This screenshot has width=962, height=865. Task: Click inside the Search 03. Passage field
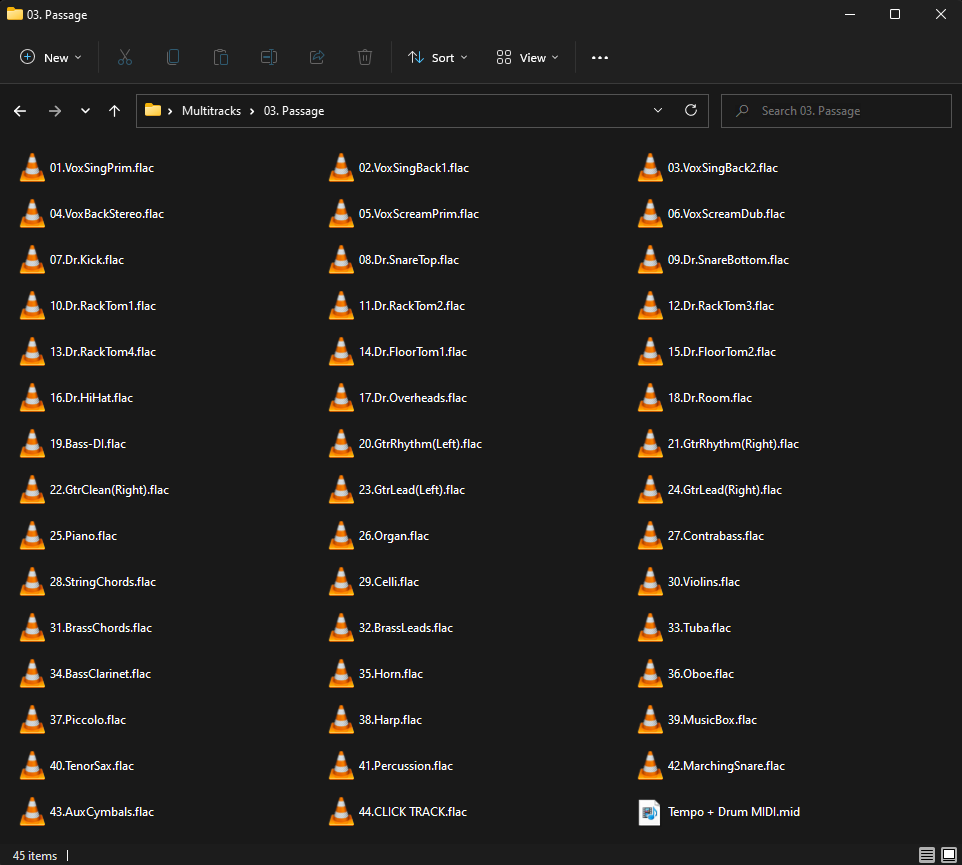tap(836, 110)
